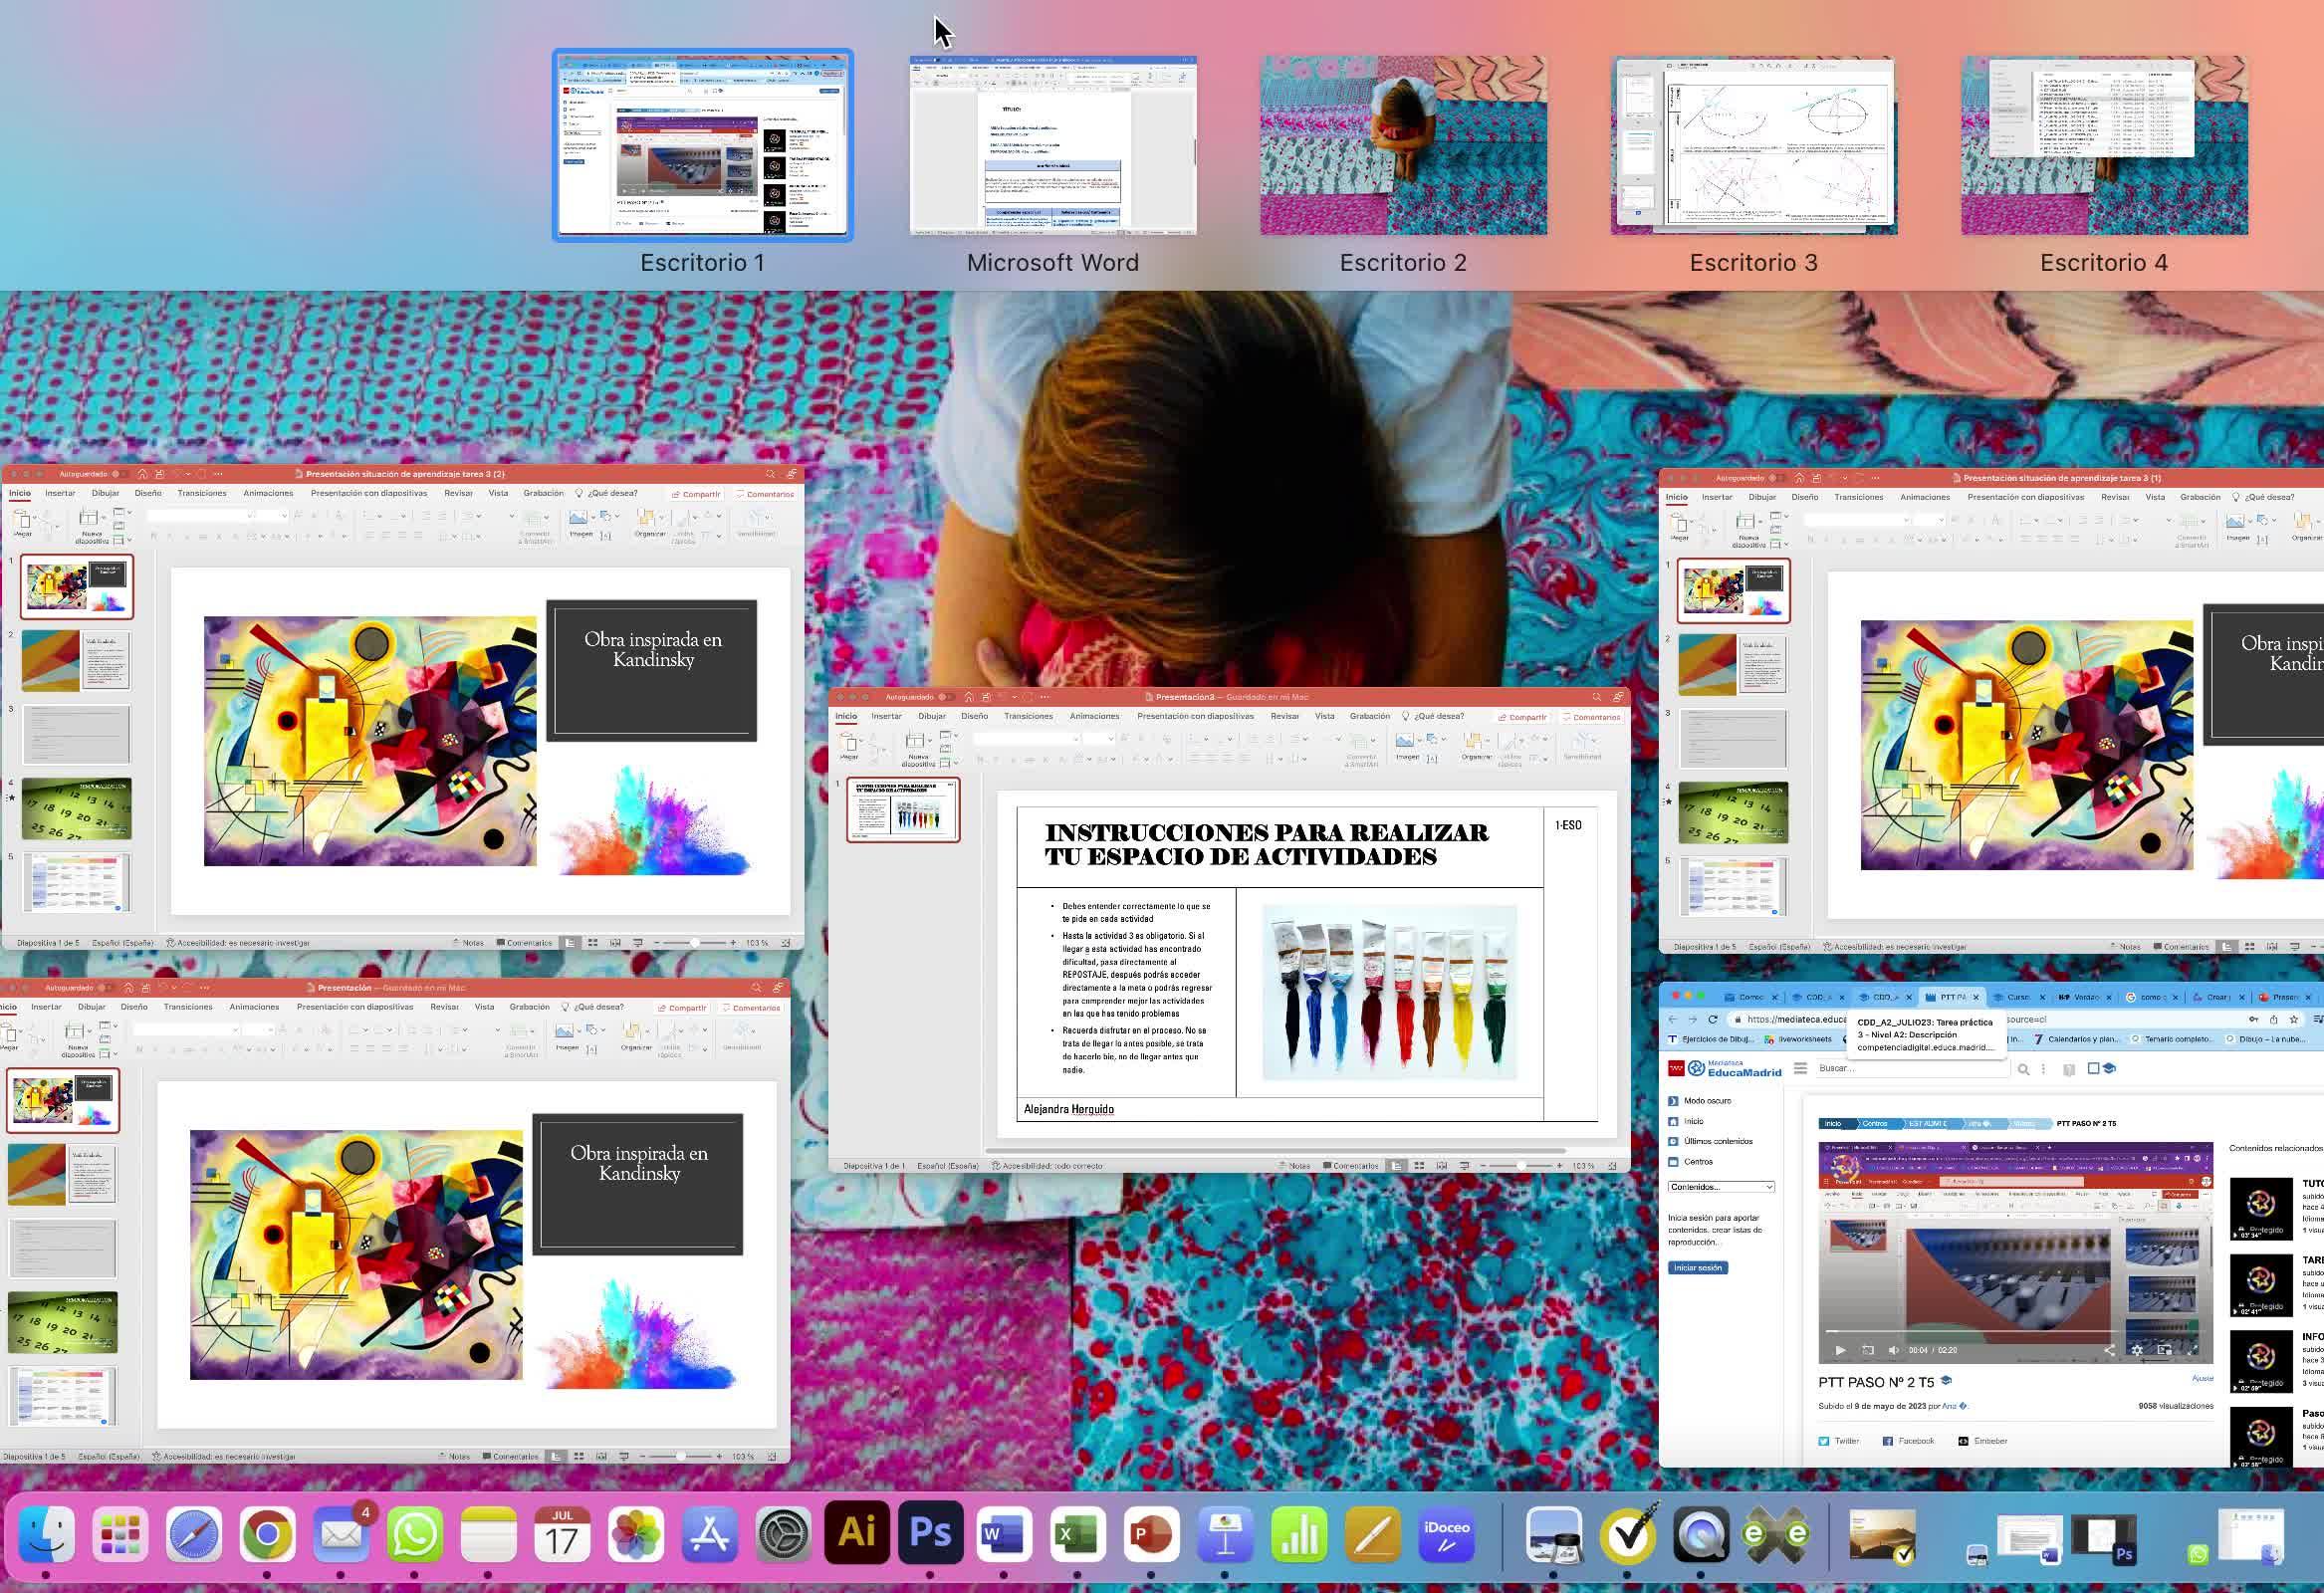Click the WhatsApp Dock icon

pos(414,1533)
